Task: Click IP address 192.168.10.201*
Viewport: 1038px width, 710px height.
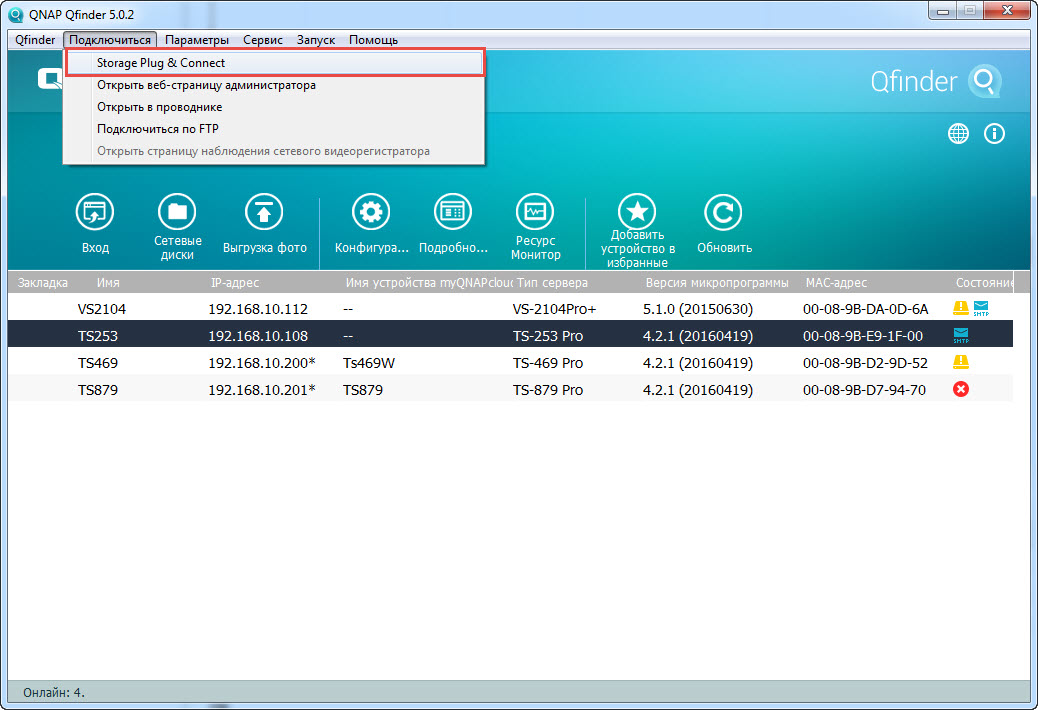Action: pos(261,390)
